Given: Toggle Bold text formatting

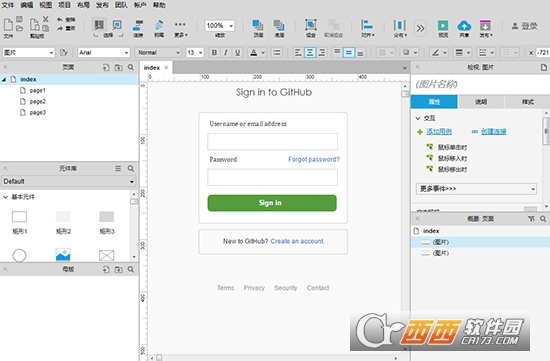Looking at the screenshot, I should (x=214, y=53).
